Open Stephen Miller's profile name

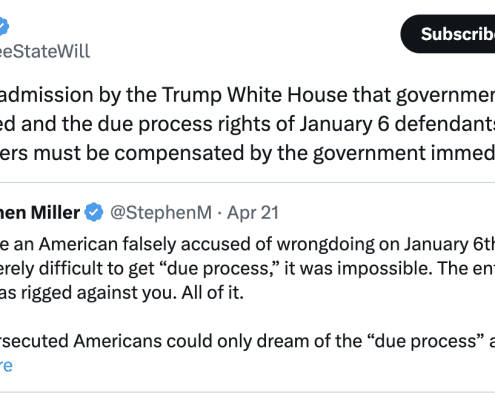pyautogui.click(x=40, y=213)
